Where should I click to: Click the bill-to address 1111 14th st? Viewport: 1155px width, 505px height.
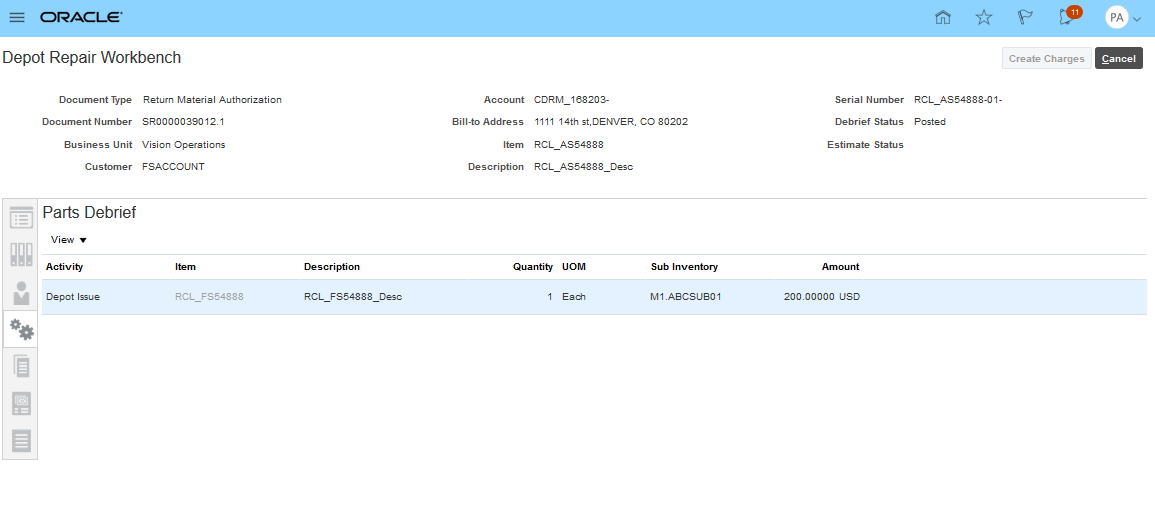[x=611, y=121]
